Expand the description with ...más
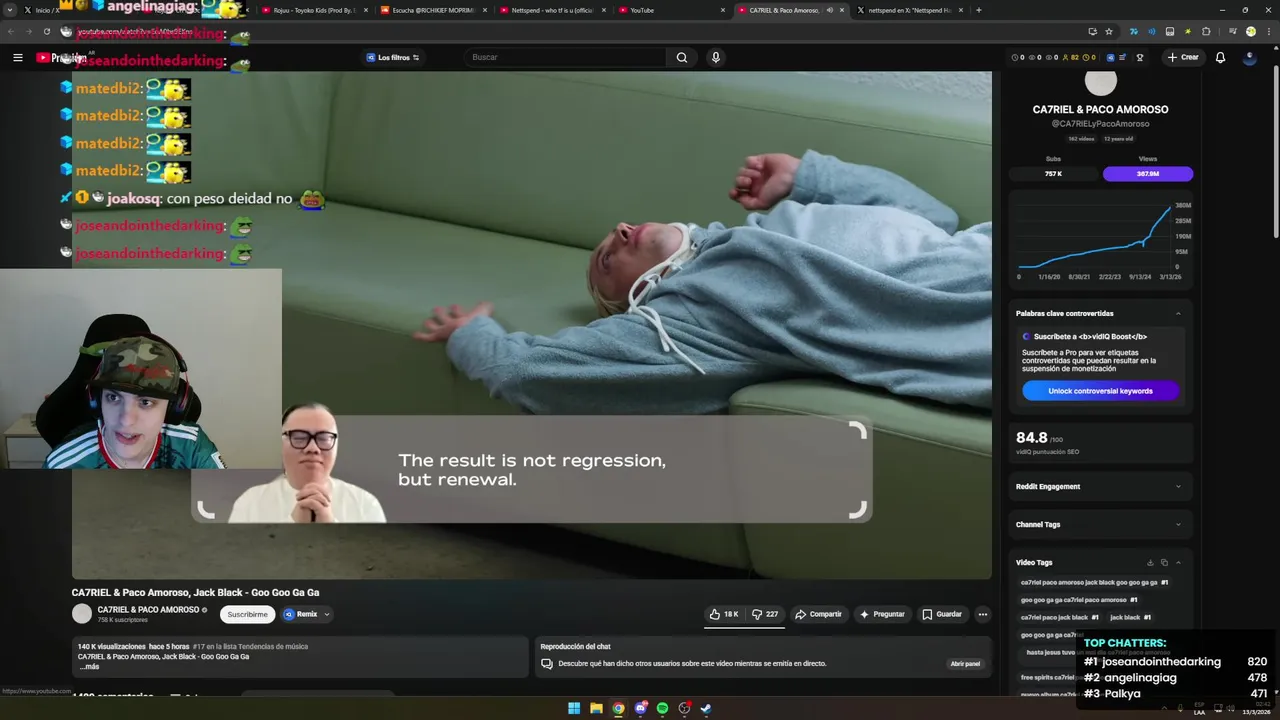 pyautogui.click(x=89, y=667)
